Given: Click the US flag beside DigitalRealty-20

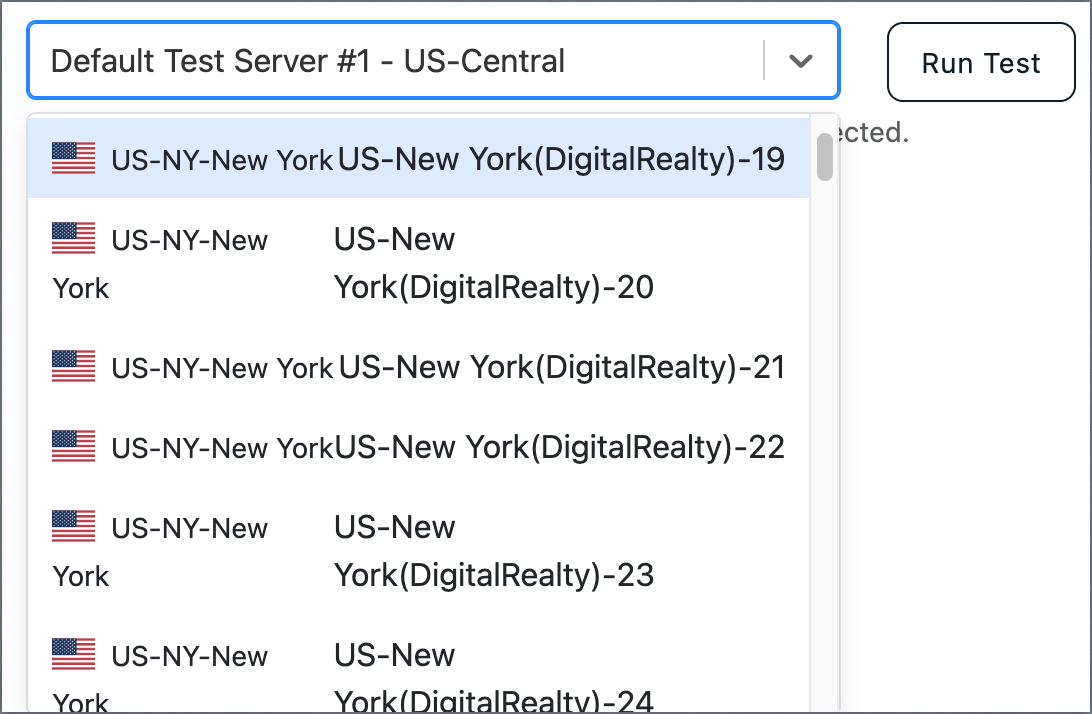Looking at the screenshot, I should click(73, 239).
